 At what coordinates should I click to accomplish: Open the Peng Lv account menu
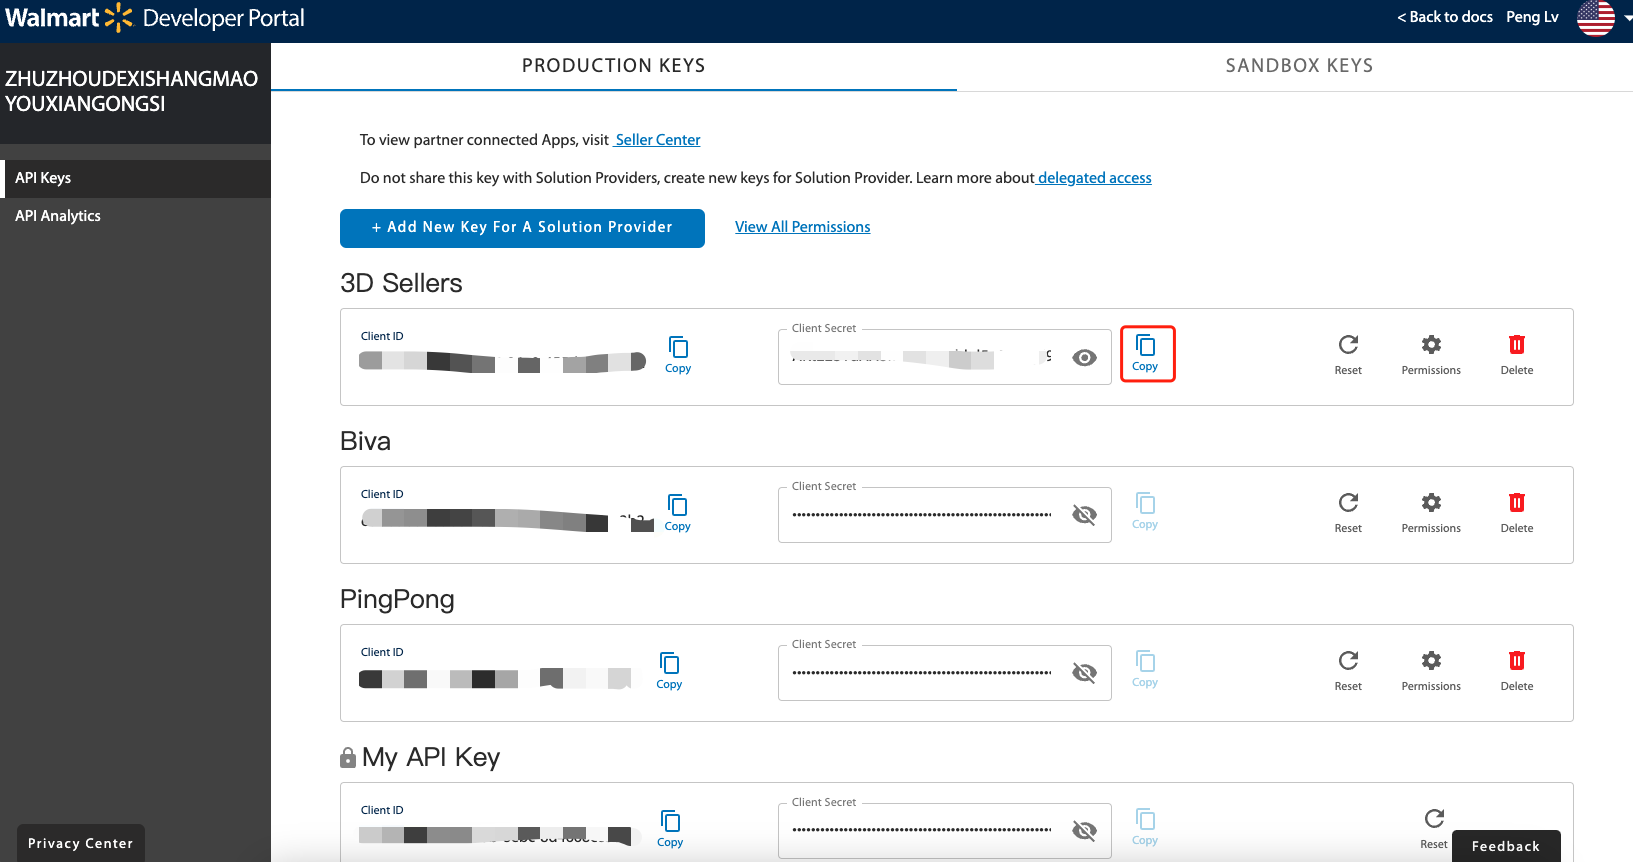[1532, 17]
